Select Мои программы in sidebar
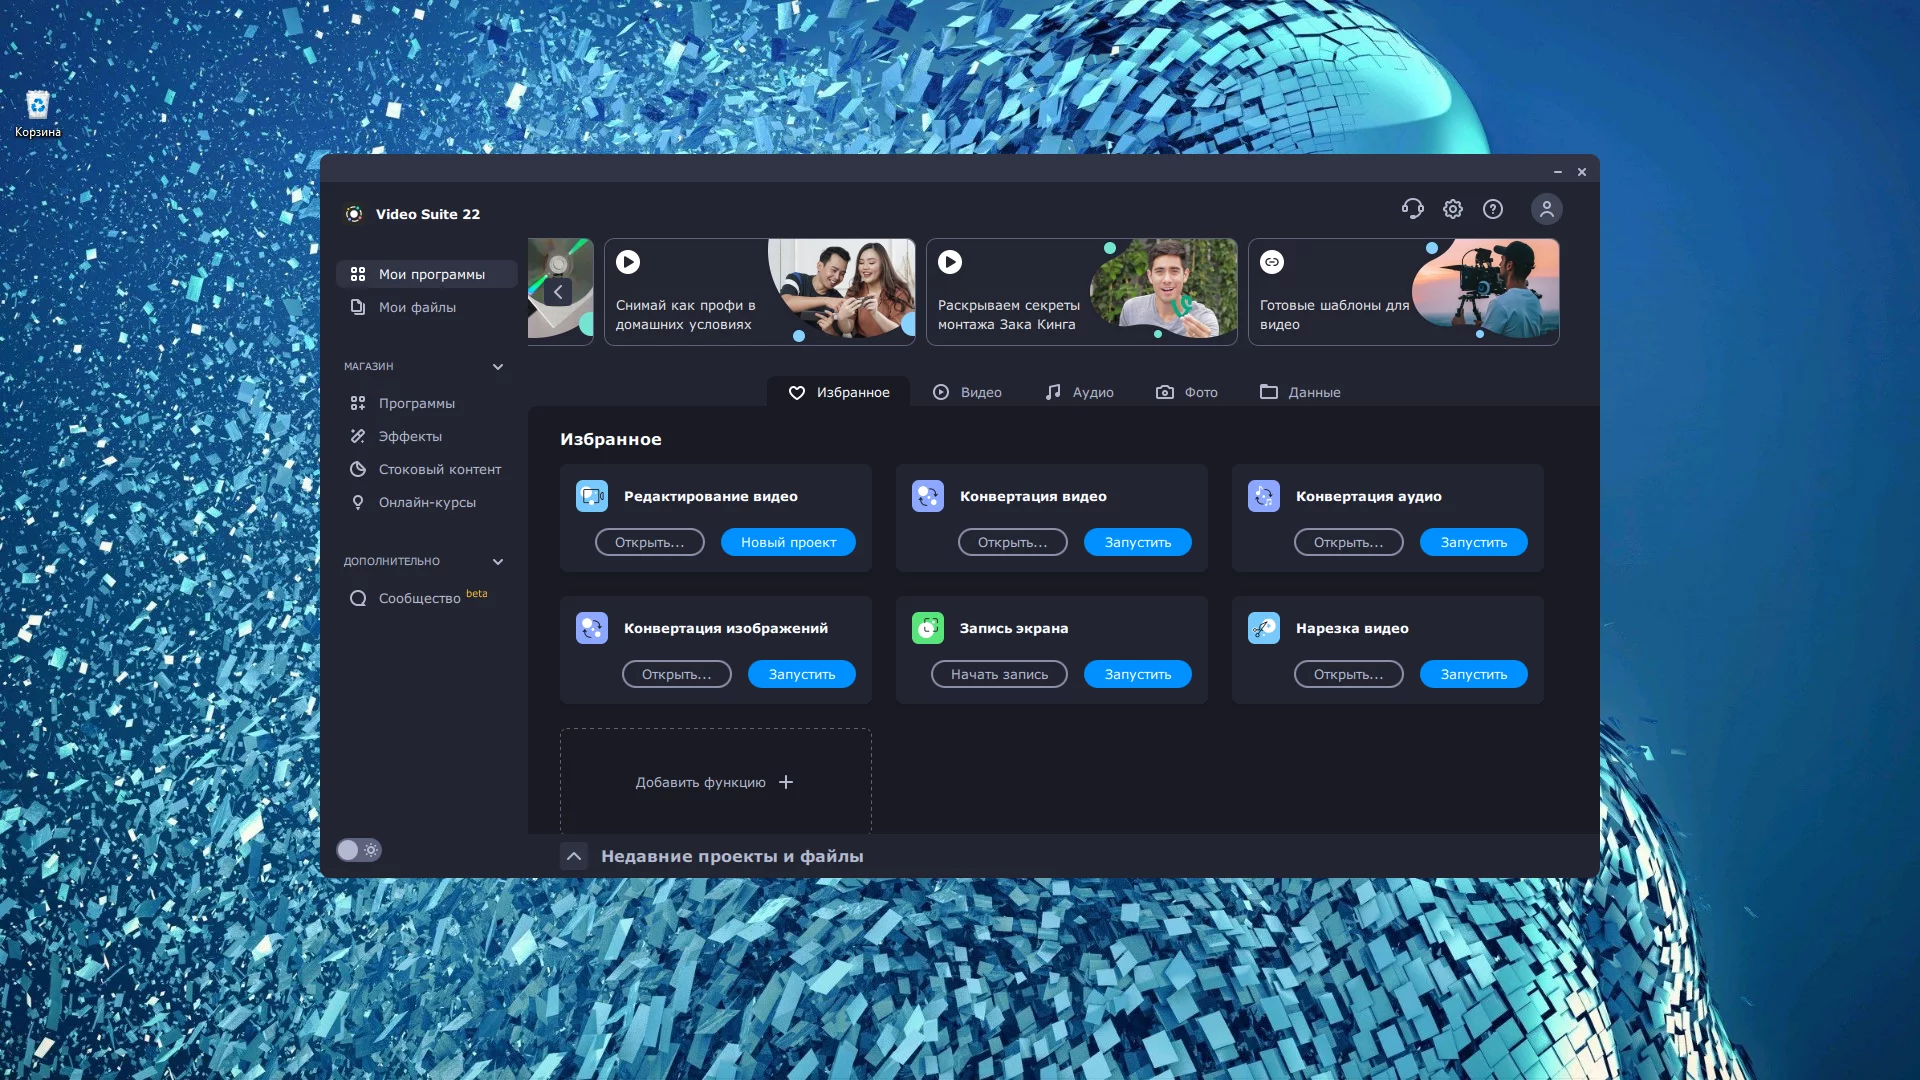 coord(427,274)
